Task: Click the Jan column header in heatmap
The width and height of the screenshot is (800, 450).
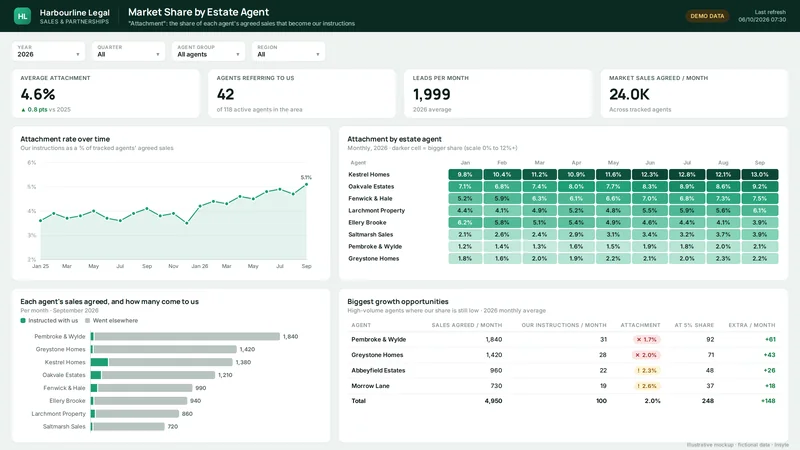Action: tap(465, 163)
